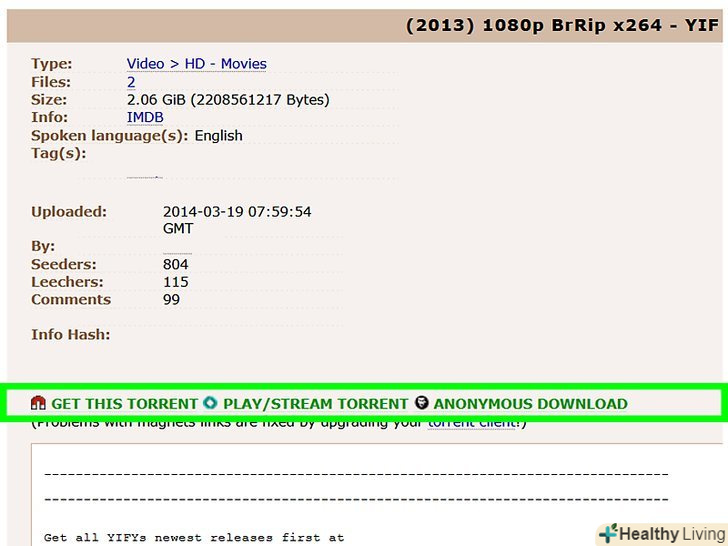This screenshot has width=728, height=546.
Task: Click the comments count "99"
Action: [171, 299]
